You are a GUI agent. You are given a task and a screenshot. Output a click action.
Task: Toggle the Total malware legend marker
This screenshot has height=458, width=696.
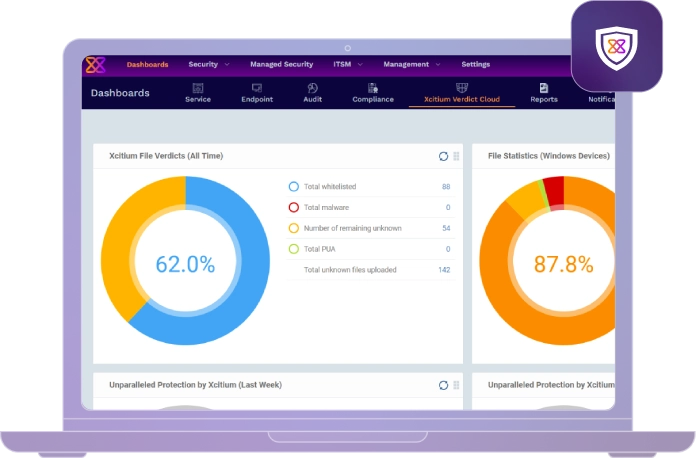click(293, 208)
